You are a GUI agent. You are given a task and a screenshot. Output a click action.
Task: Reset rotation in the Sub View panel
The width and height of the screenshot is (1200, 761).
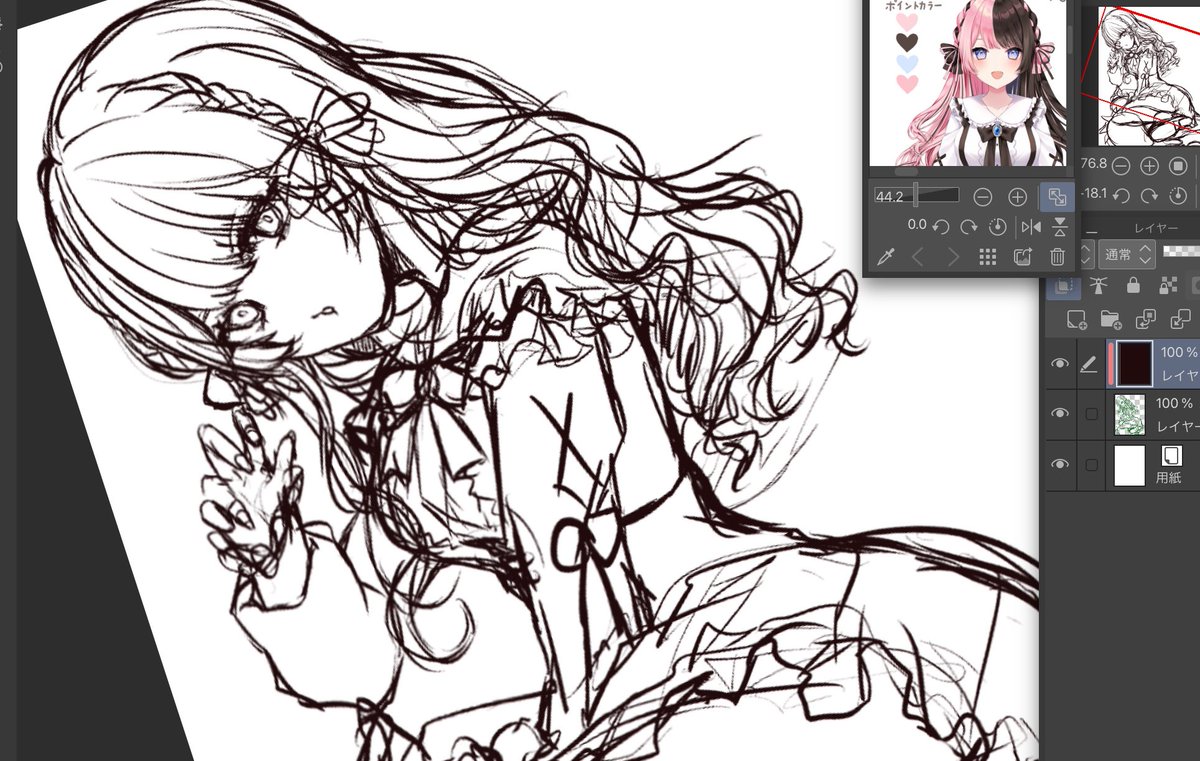tap(996, 227)
